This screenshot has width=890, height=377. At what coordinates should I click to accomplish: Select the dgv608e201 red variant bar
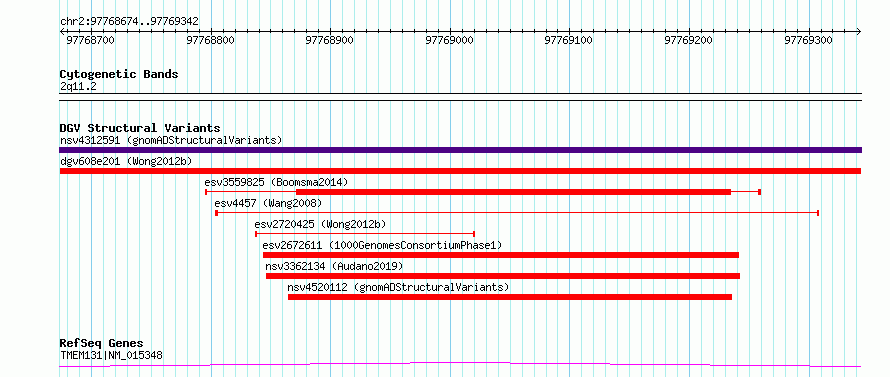click(460, 171)
